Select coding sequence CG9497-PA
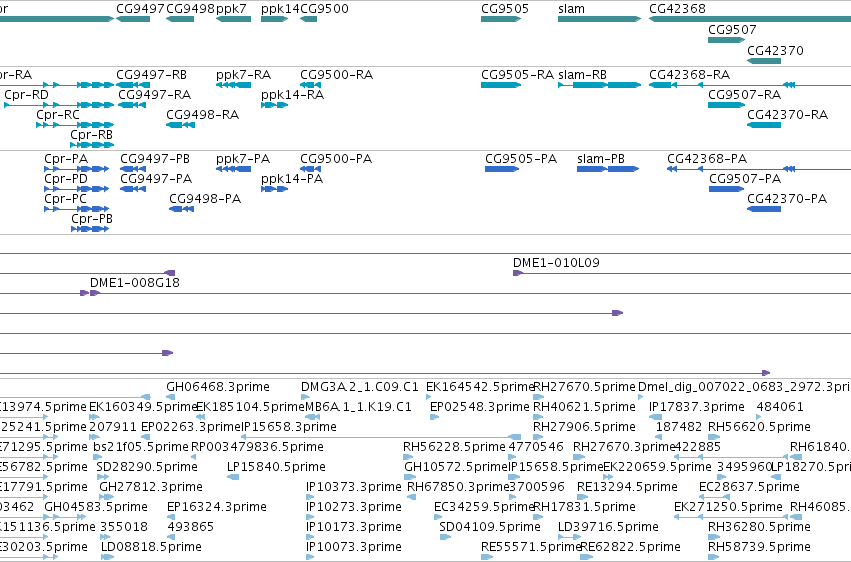 [x=156, y=179]
